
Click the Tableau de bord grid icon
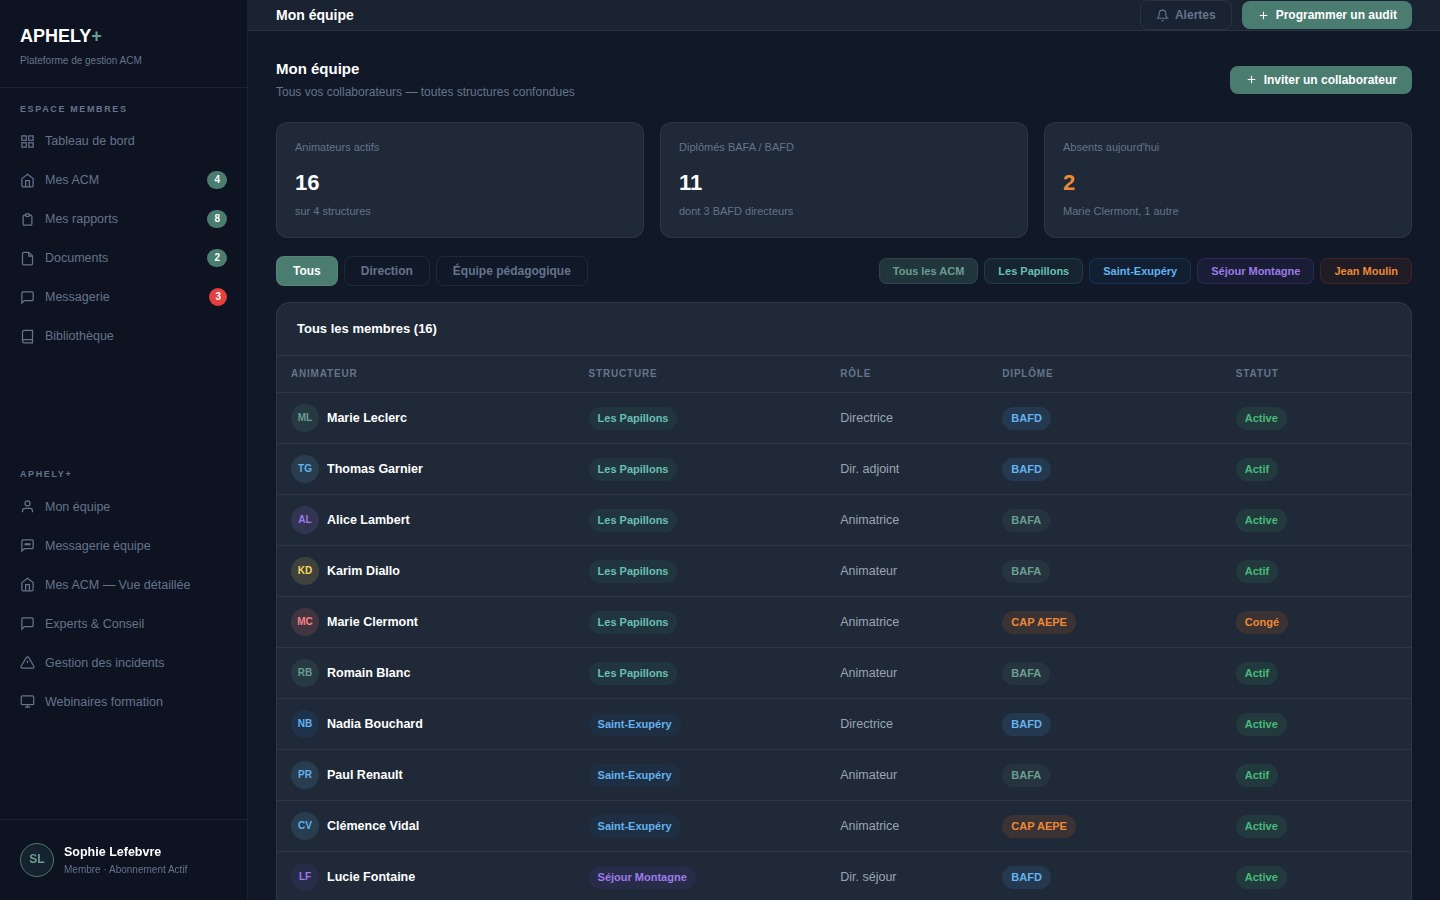point(27,141)
